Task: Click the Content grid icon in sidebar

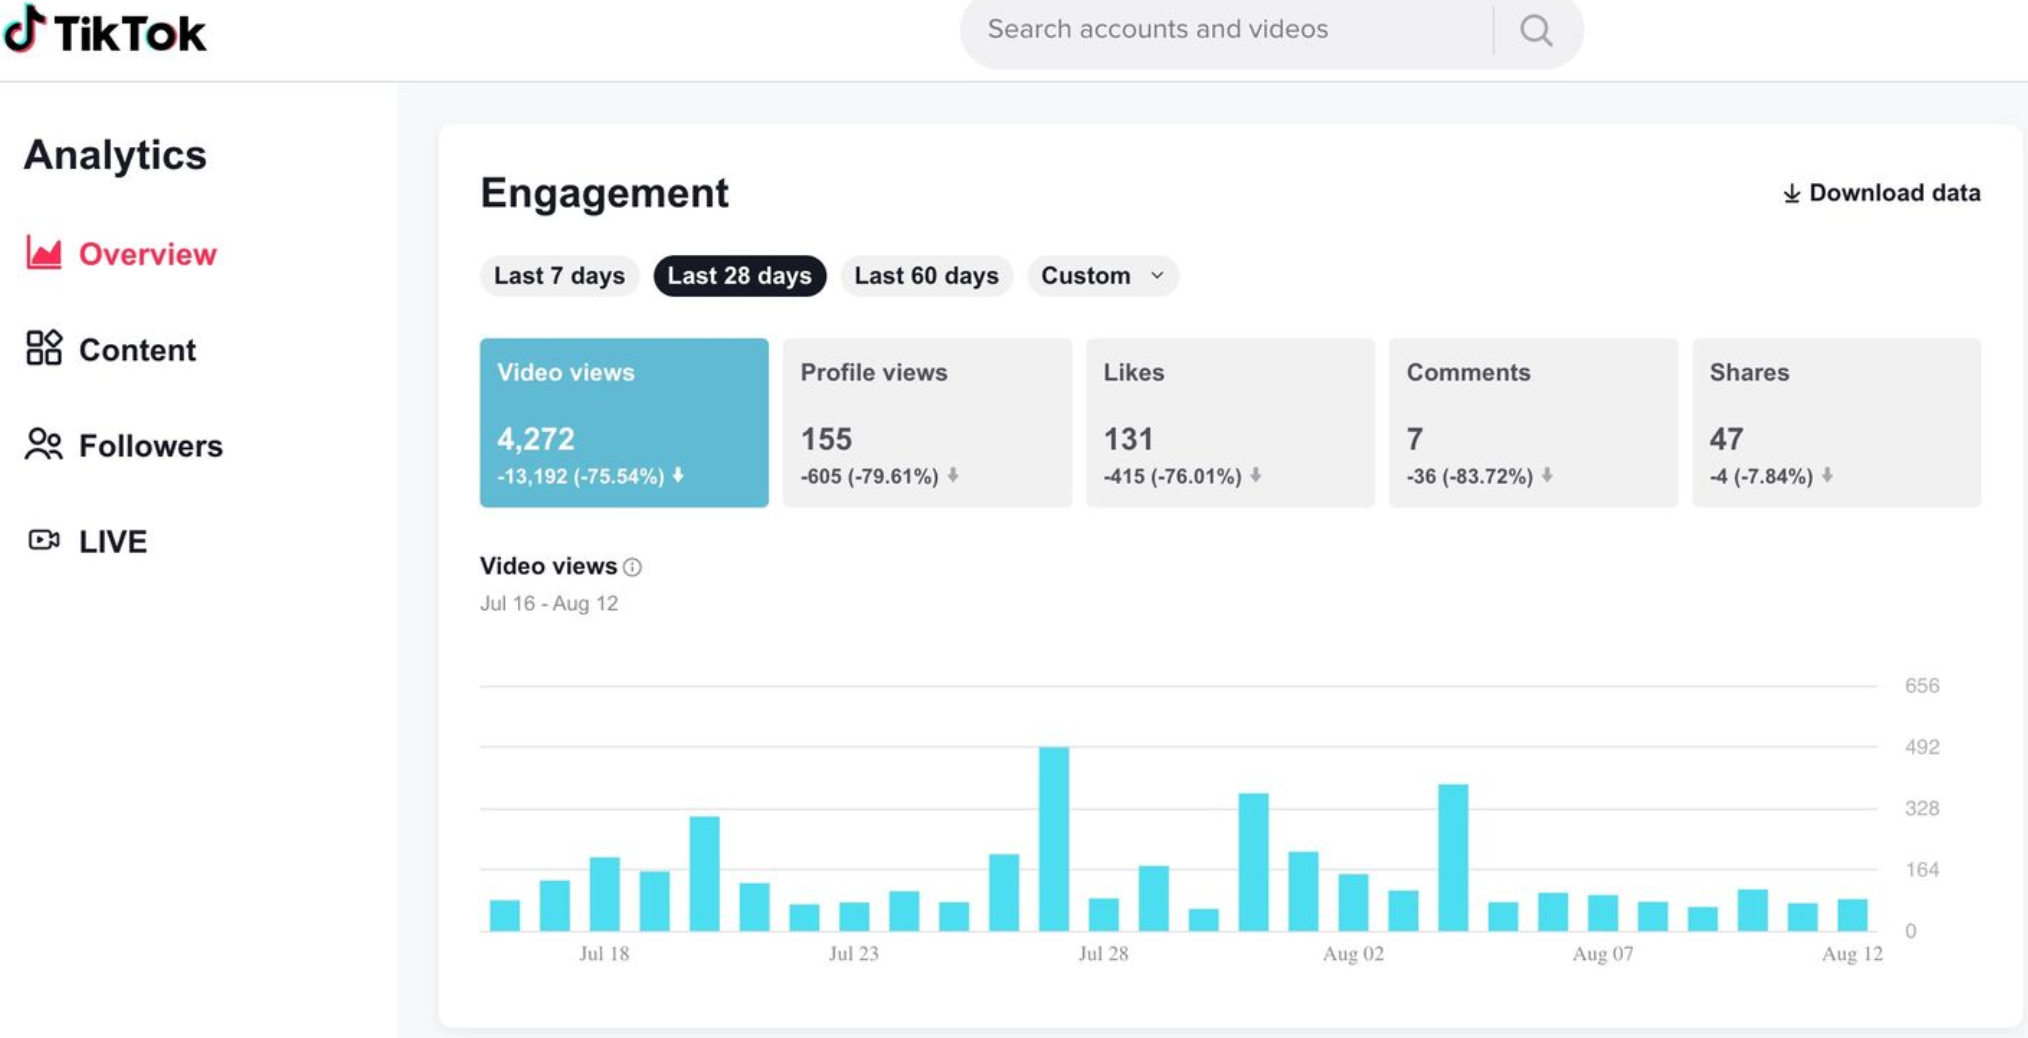Action: click(x=44, y=348)
